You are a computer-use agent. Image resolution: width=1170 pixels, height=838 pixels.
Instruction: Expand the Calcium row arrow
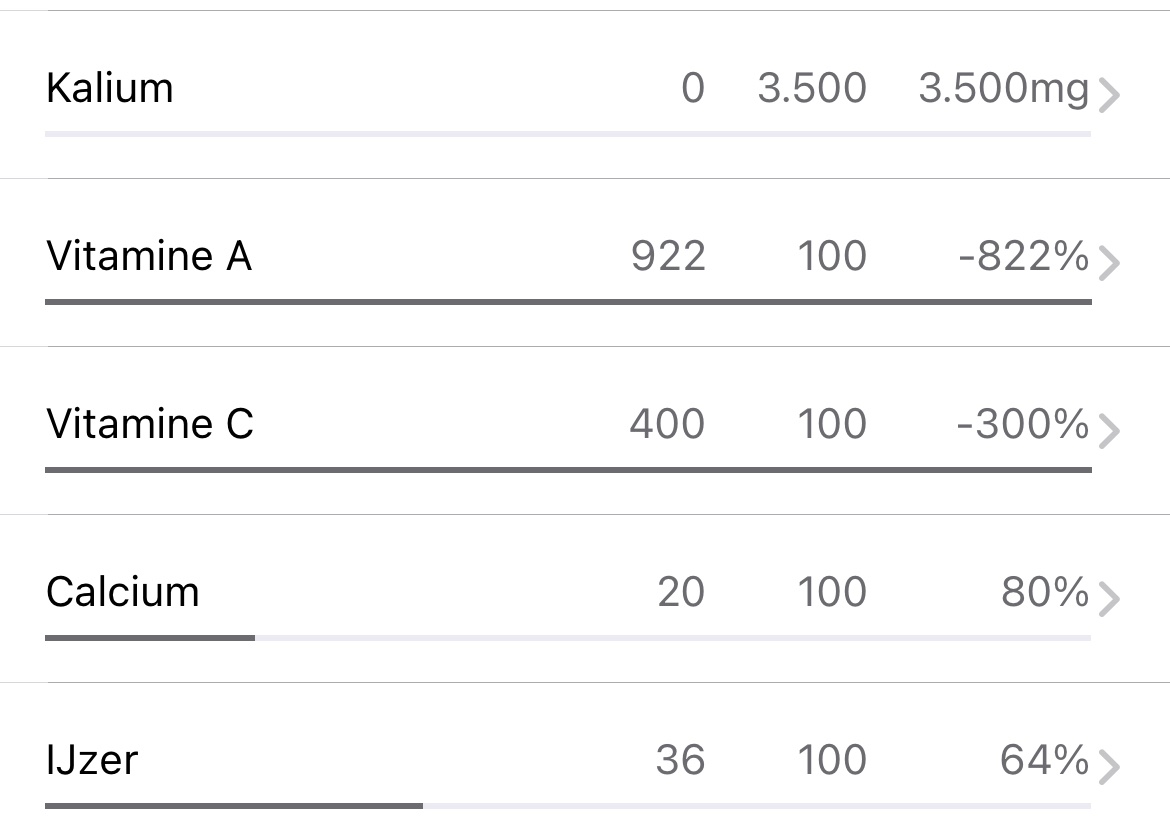point(1108,600)
